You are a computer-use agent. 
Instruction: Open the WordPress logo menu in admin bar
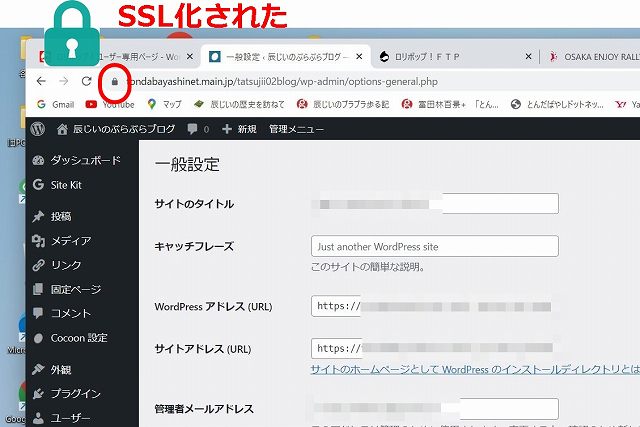[x=38, y=129]
